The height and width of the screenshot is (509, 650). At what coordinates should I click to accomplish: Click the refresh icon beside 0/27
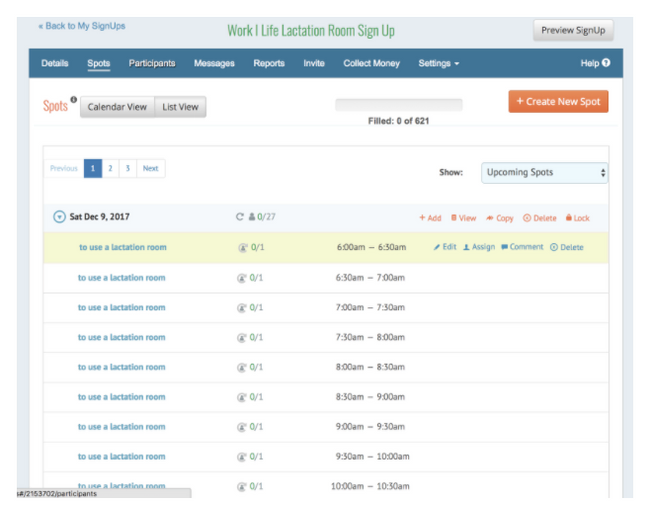(240, 217)
